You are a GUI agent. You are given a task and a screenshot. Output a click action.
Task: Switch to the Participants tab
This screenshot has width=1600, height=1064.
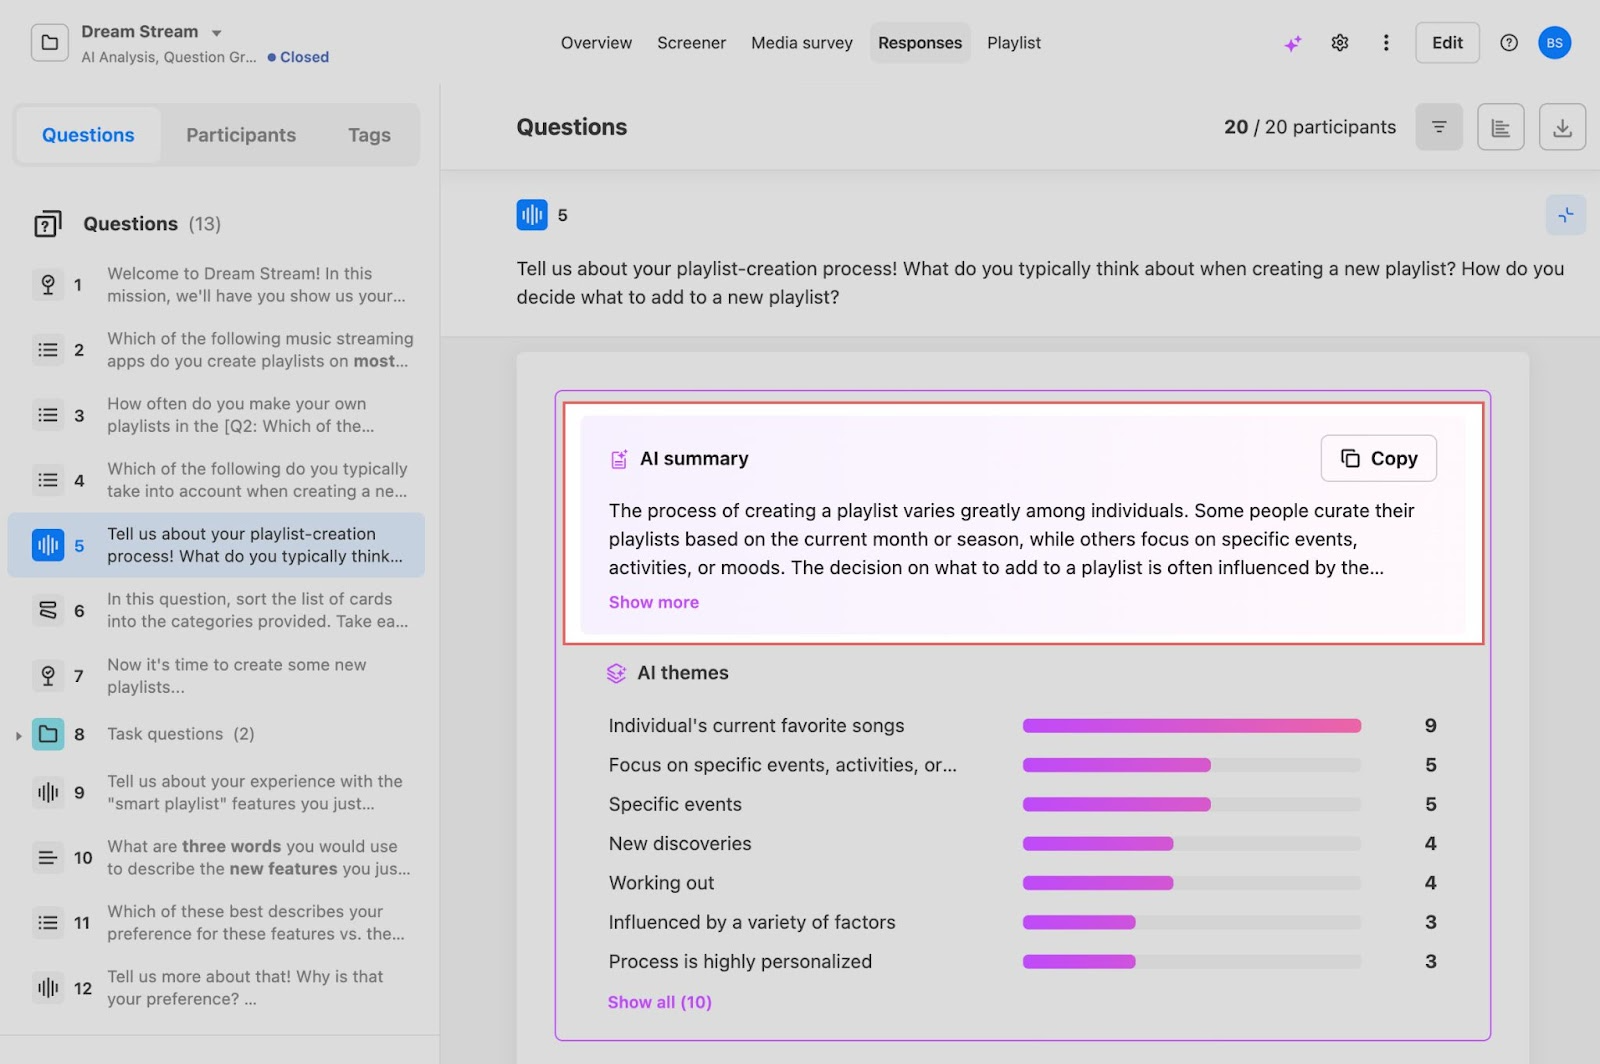click(x=241, y=135)
